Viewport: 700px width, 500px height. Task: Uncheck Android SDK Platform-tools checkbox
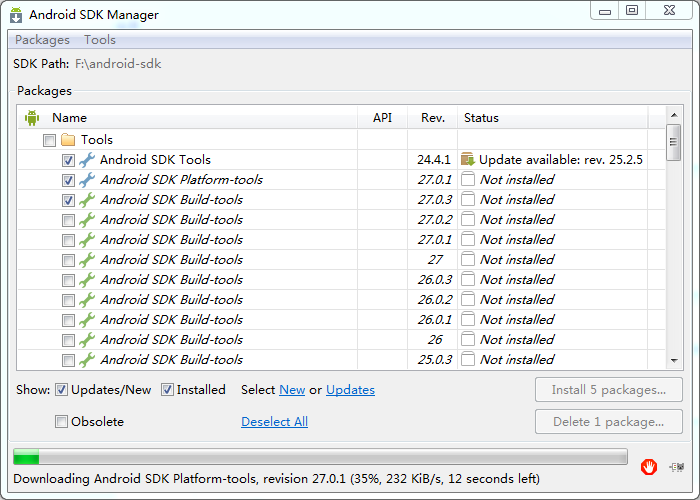[x=68, y=180]
